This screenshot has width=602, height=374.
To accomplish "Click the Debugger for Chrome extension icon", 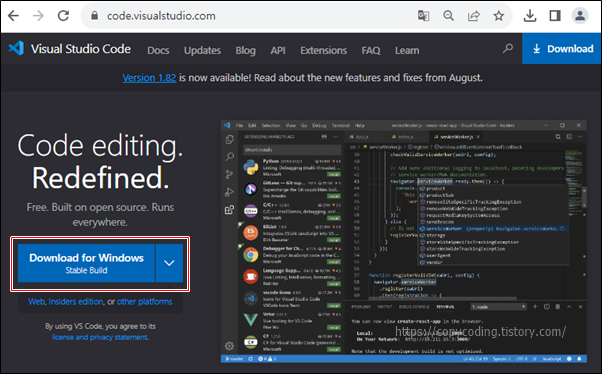I will [x=251, y=254].
